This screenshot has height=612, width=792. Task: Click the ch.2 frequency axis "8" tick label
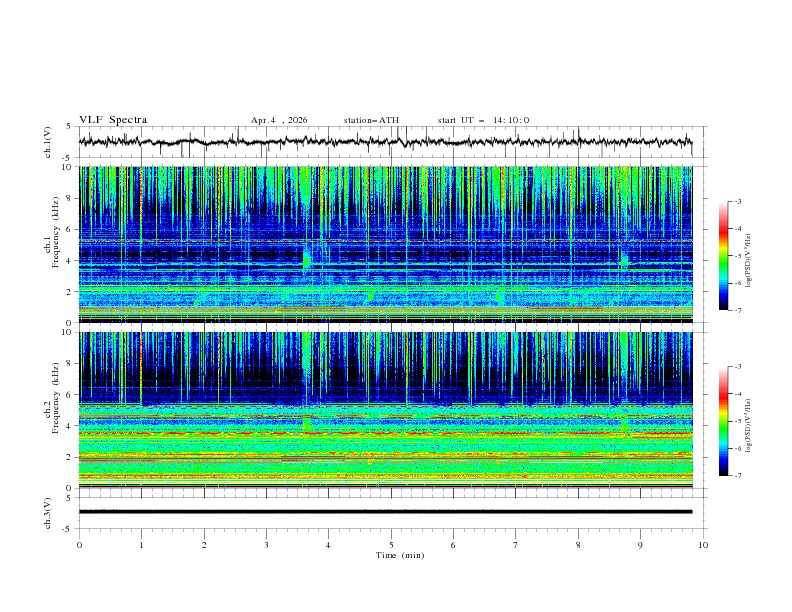point(69,364)
